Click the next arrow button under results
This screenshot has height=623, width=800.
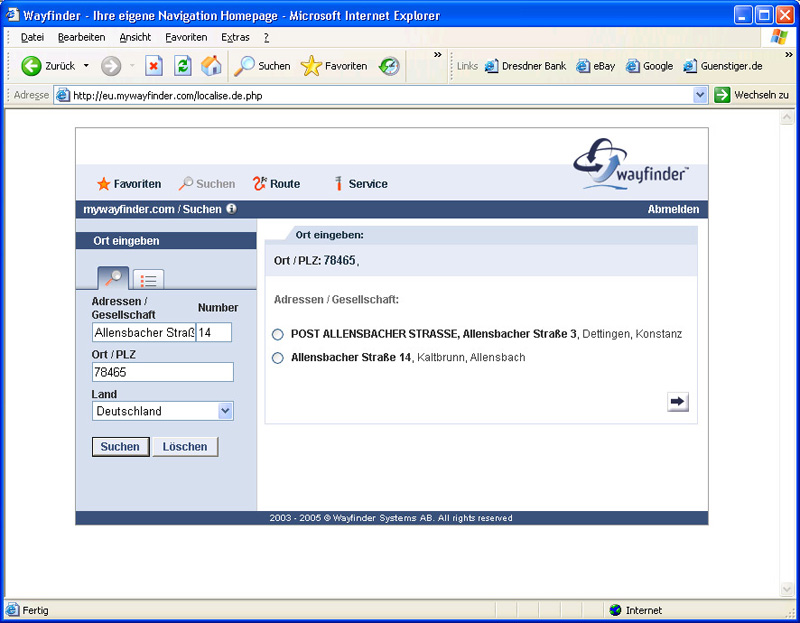pos(678,401)
